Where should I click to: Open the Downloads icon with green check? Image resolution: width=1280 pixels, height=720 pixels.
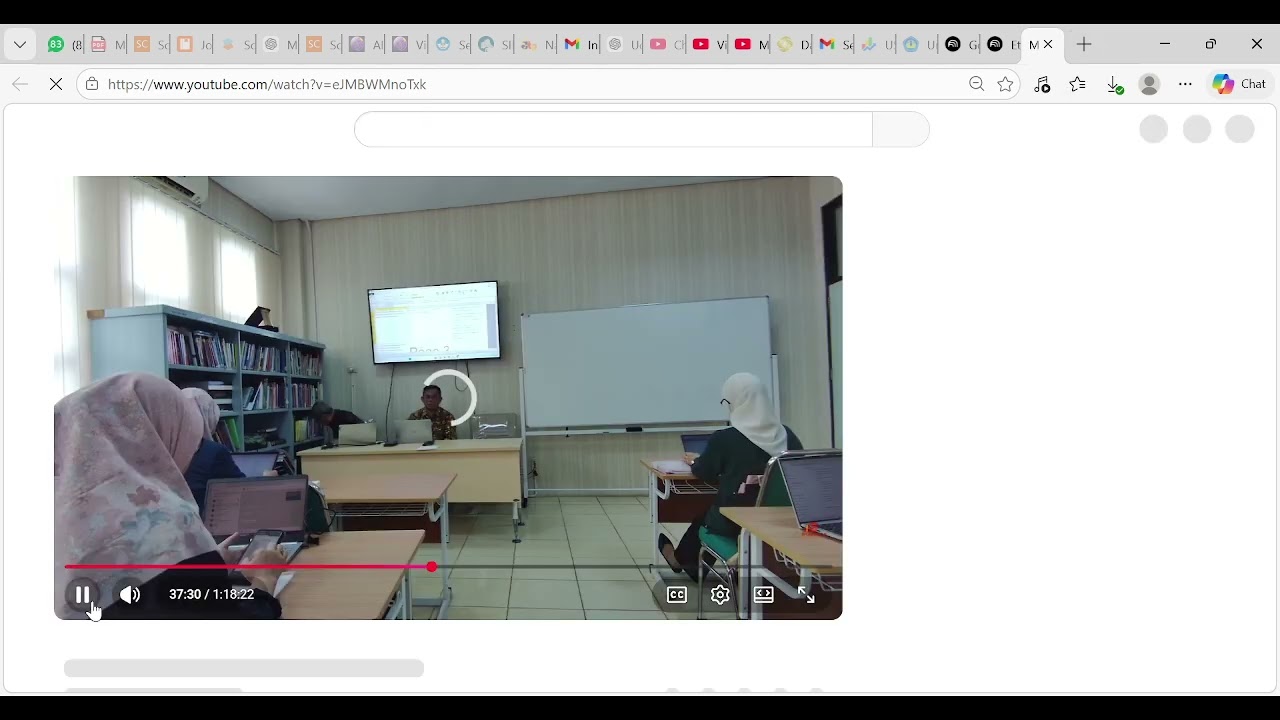[1115, 85]
